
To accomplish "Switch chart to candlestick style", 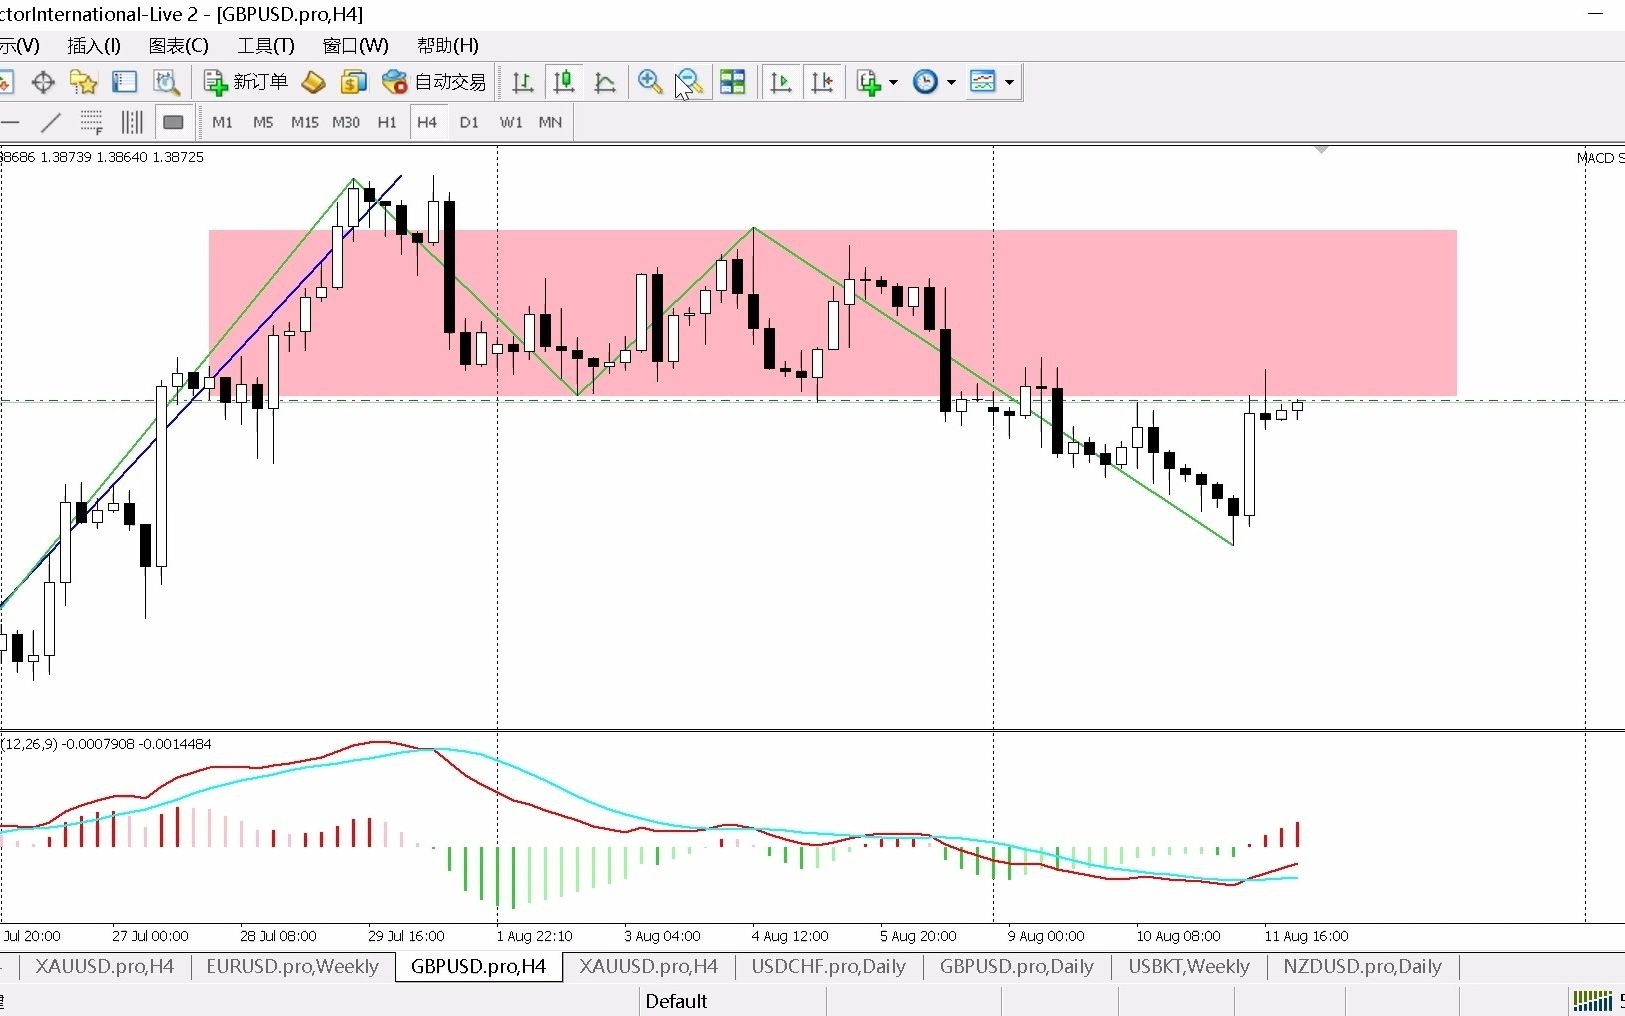I will click(x=564, y=82).
